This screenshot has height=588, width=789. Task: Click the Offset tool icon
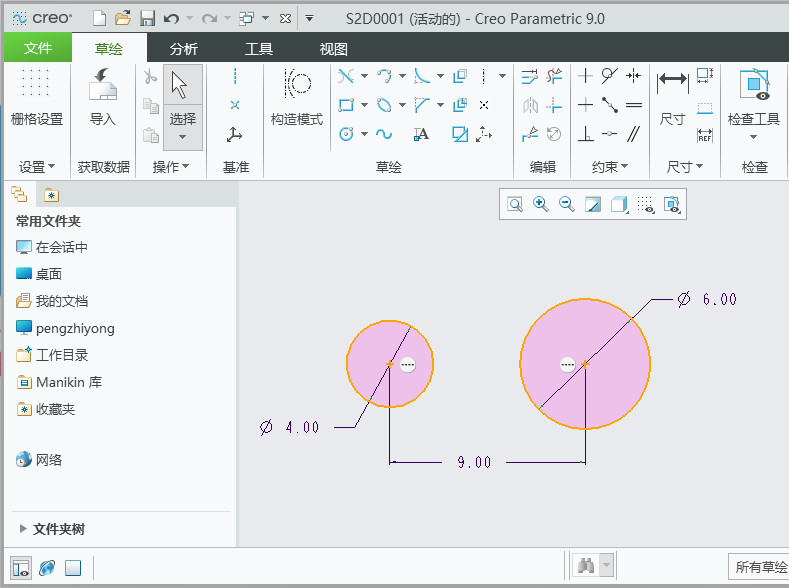click(x=460, y=76)
